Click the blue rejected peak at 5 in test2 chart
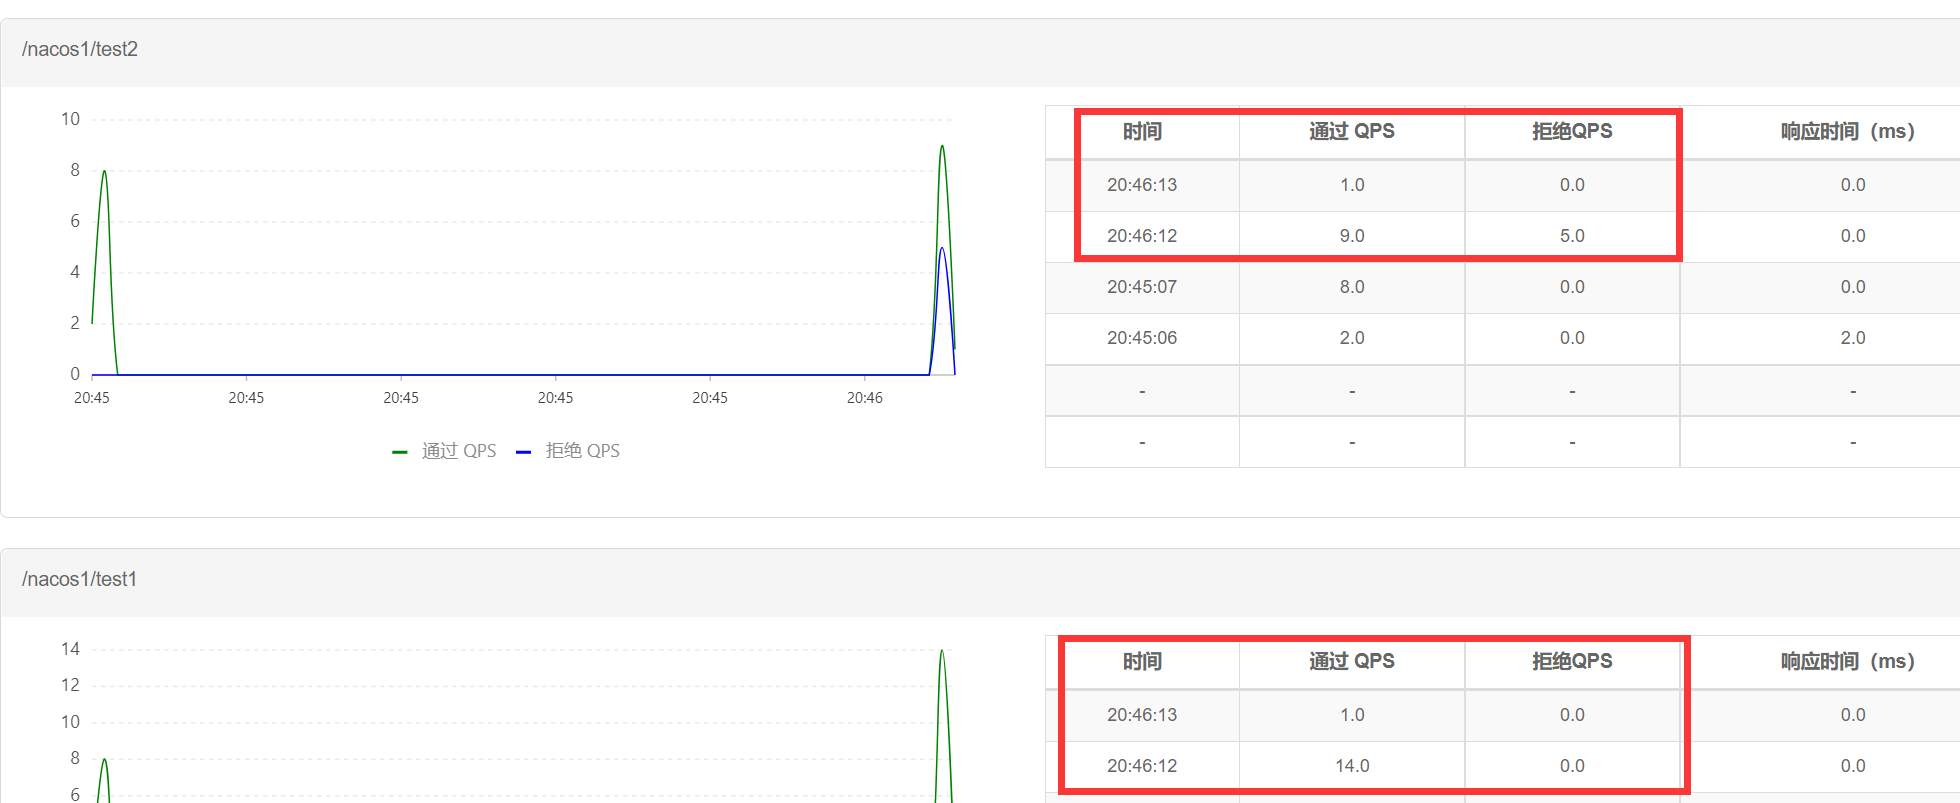This screenshot has height=803, width=1960. (x=942, y=249)
